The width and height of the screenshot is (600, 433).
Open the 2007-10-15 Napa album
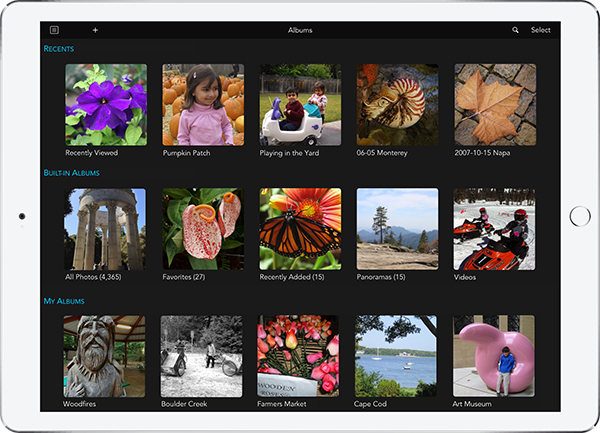click(495, 105)
